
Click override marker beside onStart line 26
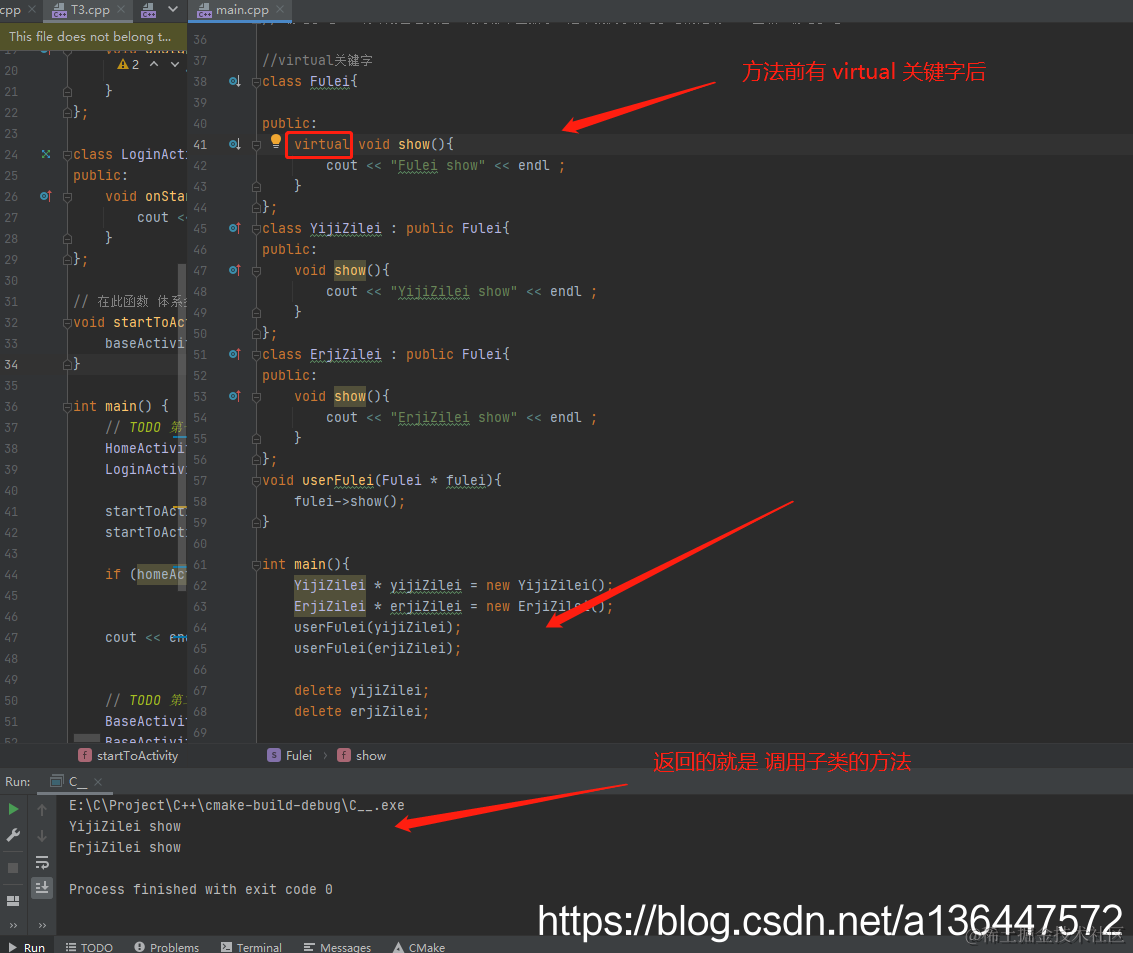point(46,196)
